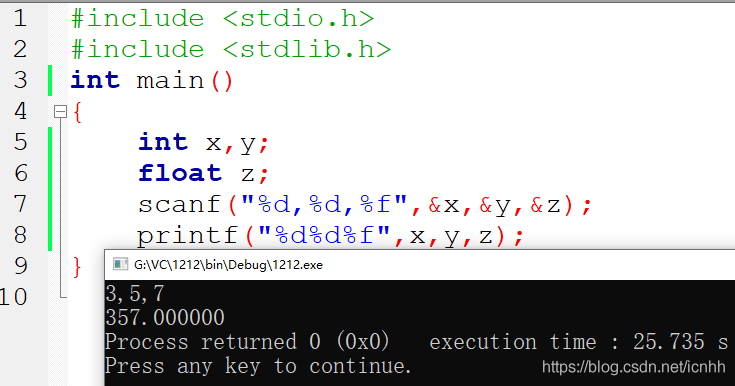Click line number 8 in gutter

pos(20,235)
